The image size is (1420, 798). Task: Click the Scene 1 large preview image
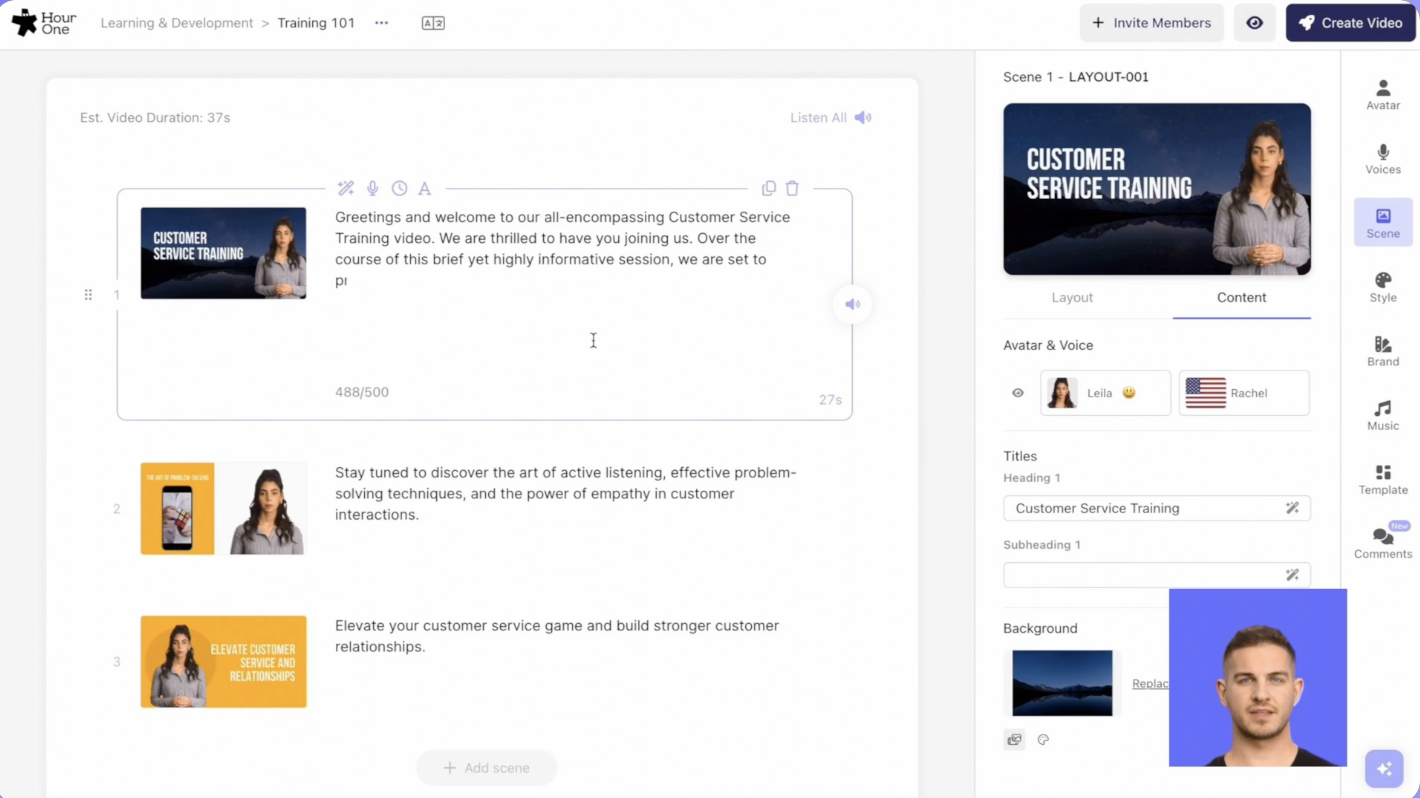[x=1157, y=189]
